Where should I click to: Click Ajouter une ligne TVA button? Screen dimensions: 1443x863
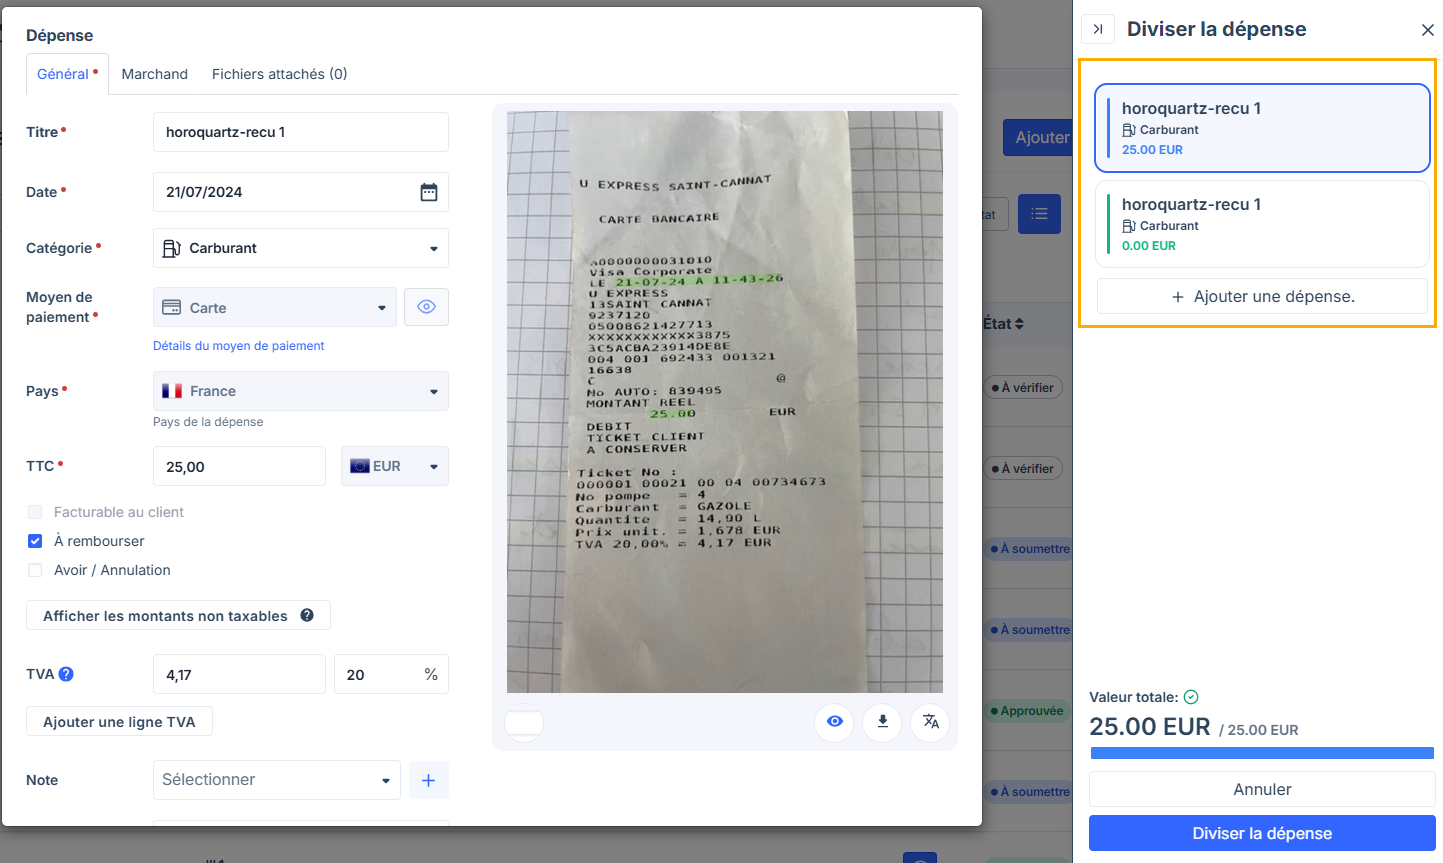[x=119, y=722]
